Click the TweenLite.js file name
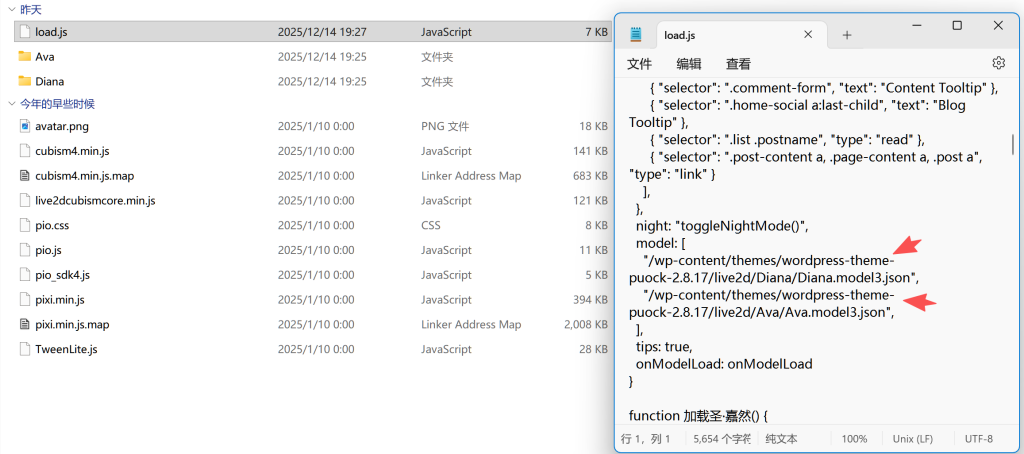This screenshot has height=454, width=1024. pos(66,349)
